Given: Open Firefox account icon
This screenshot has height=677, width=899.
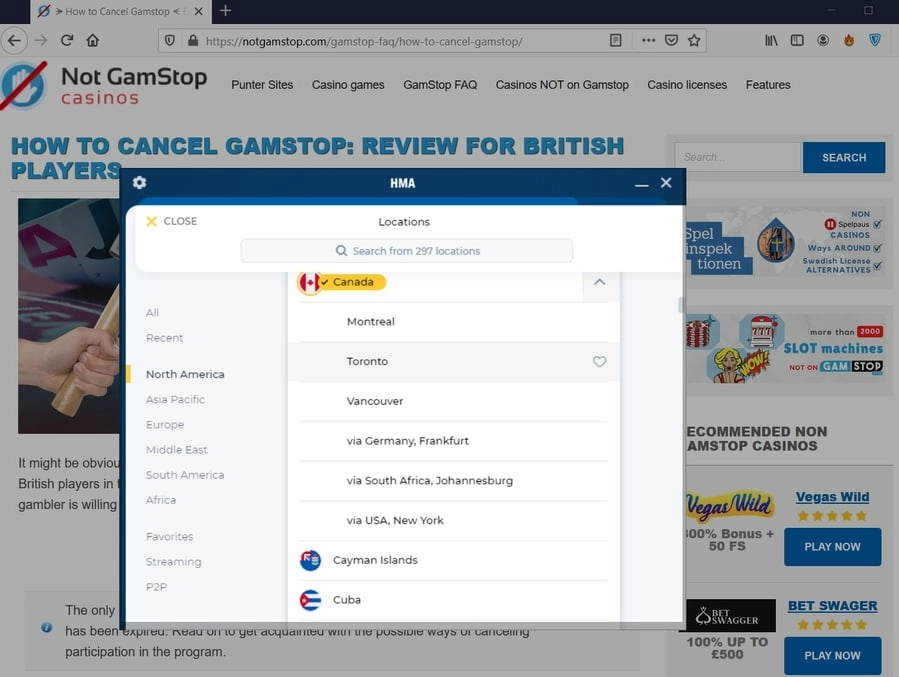Looking at the screenshot, I should coord(823,40).
